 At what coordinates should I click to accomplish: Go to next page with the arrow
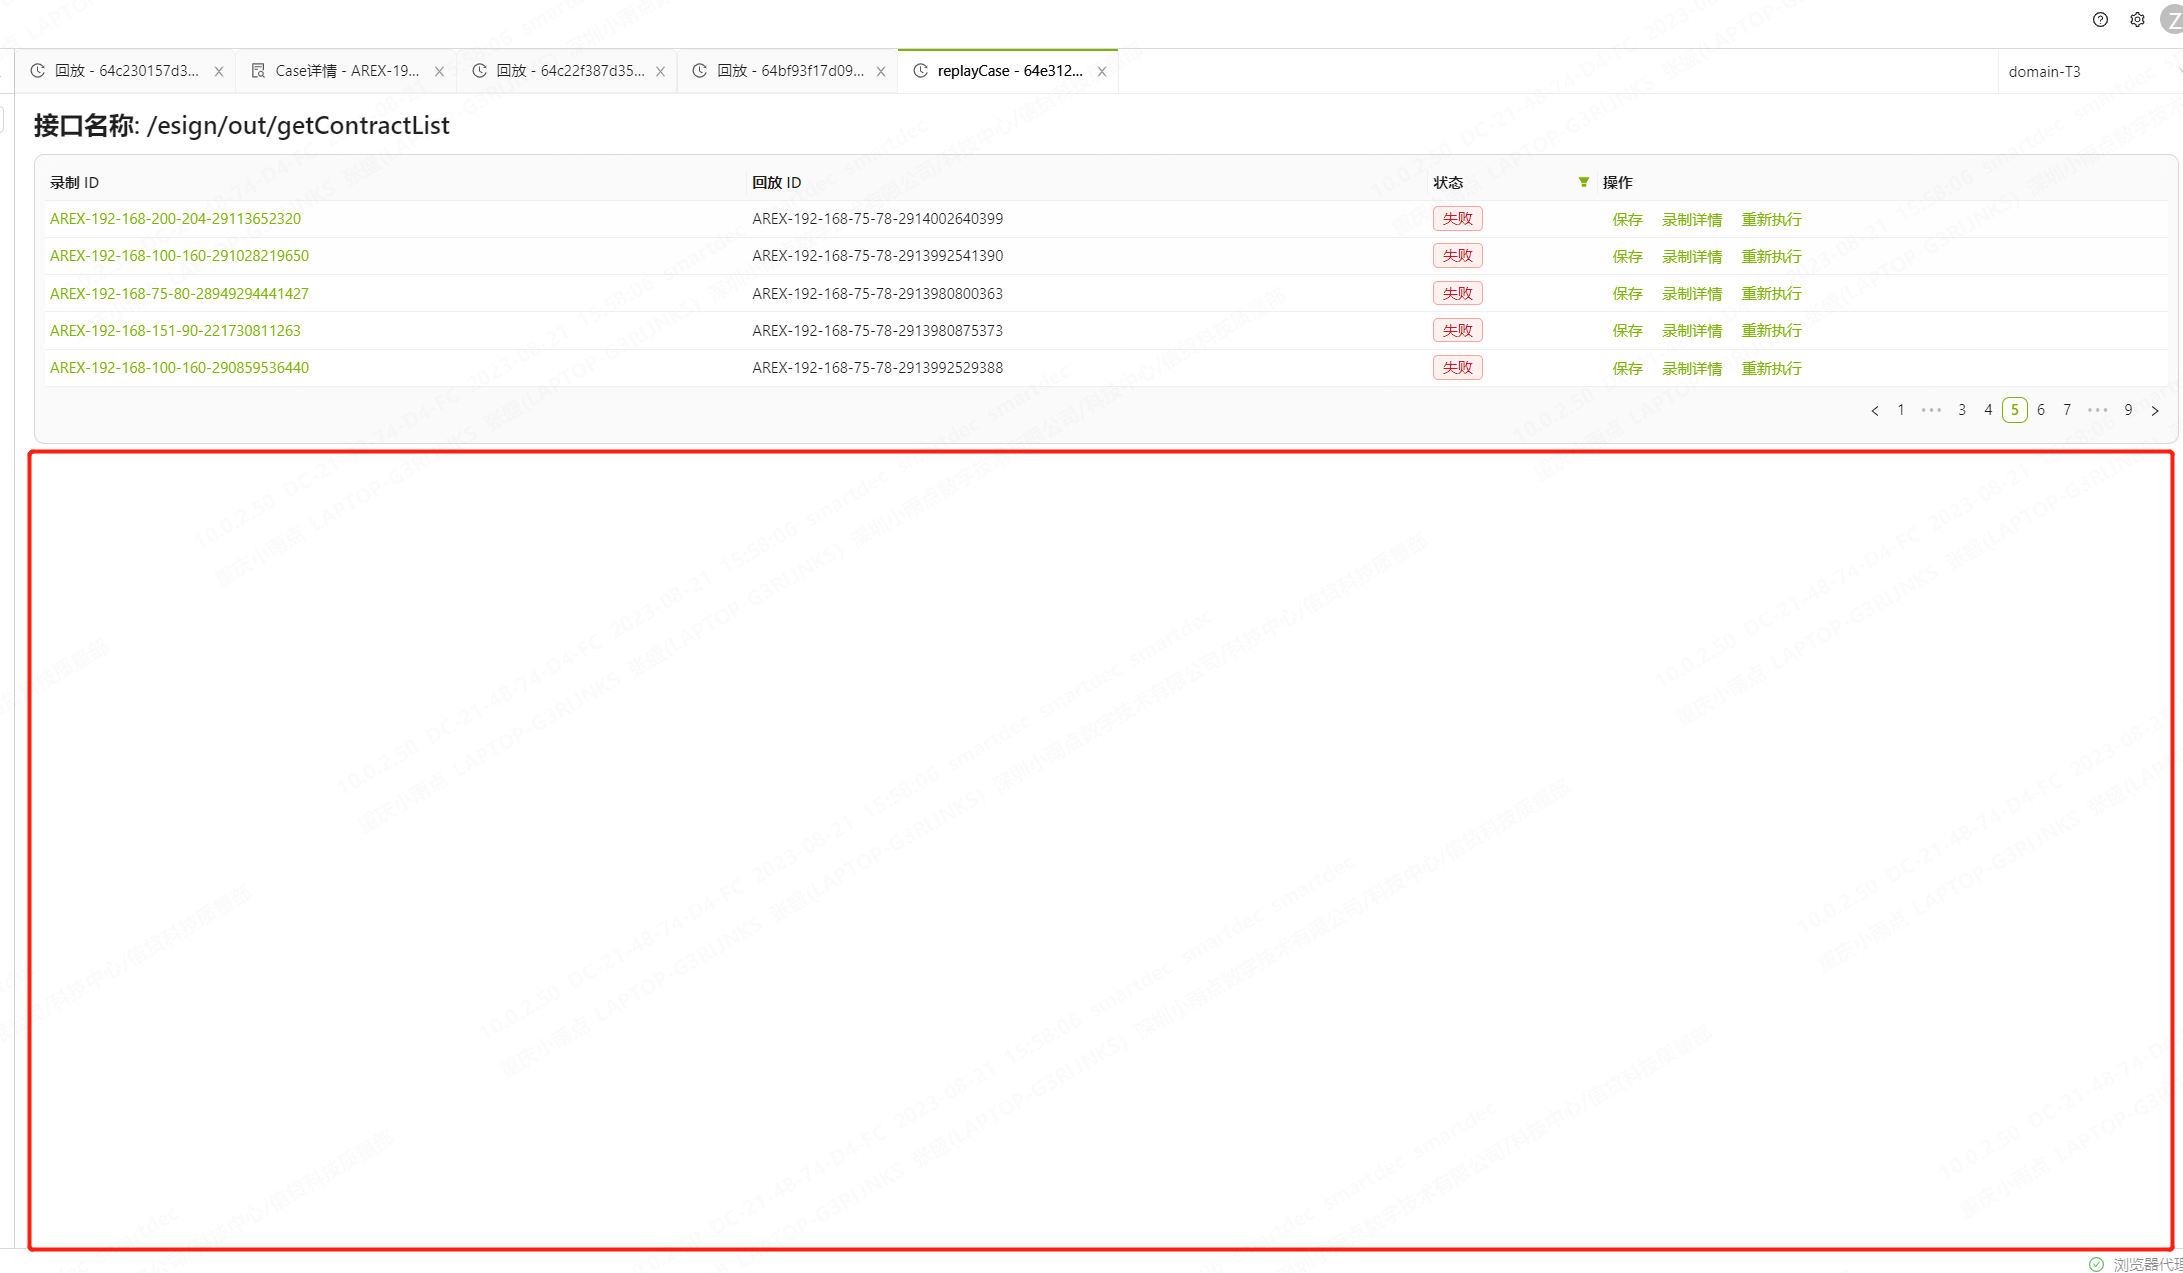2155,410
